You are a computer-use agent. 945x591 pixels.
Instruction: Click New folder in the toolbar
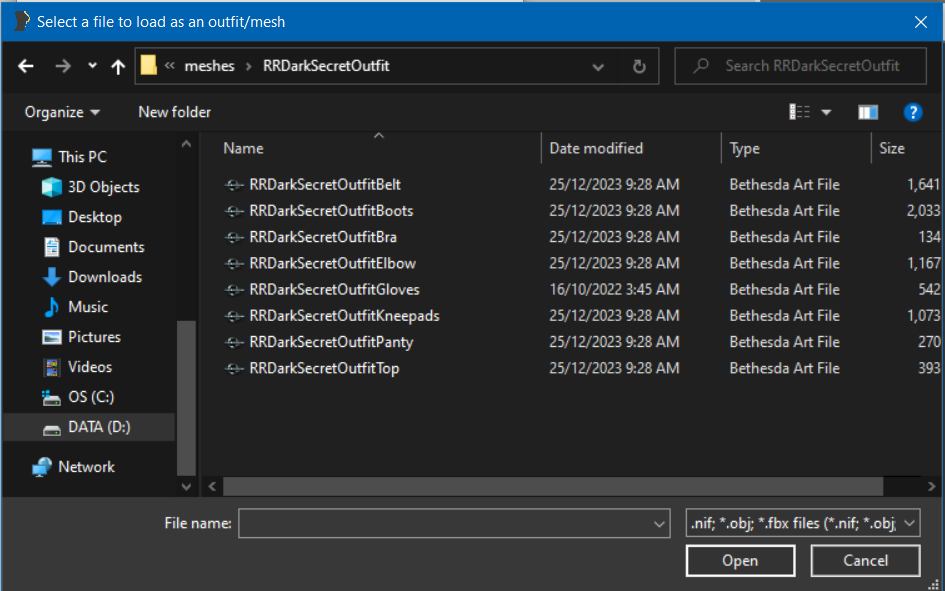[x=174, y=112]
